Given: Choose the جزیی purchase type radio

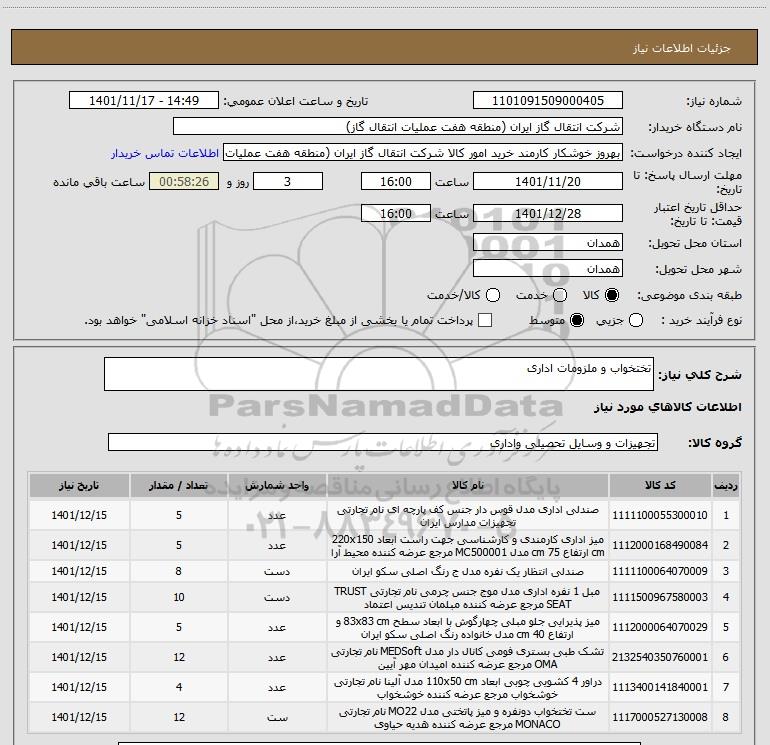Looking at the screenshot, I should 635,320.
